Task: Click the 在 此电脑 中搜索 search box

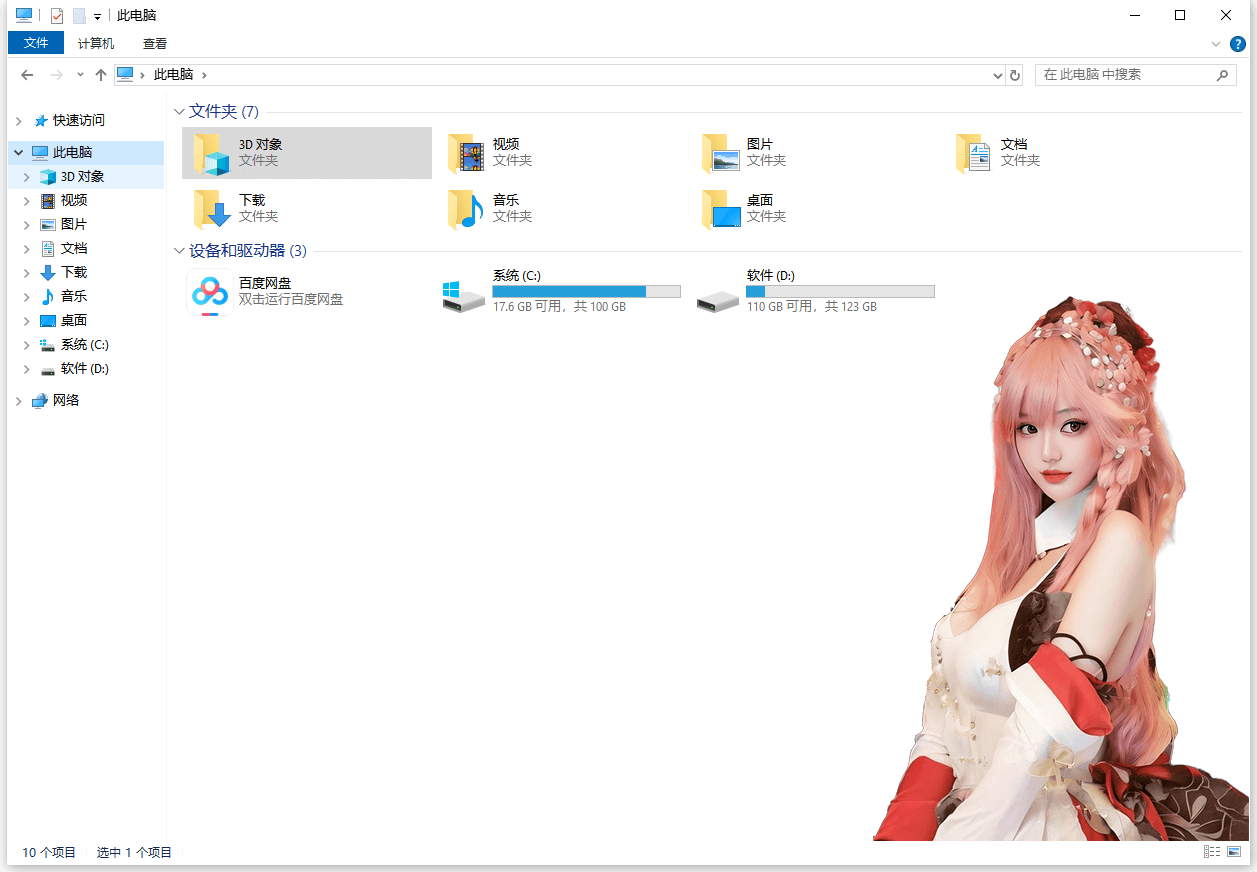Action: click(1125, 75)
